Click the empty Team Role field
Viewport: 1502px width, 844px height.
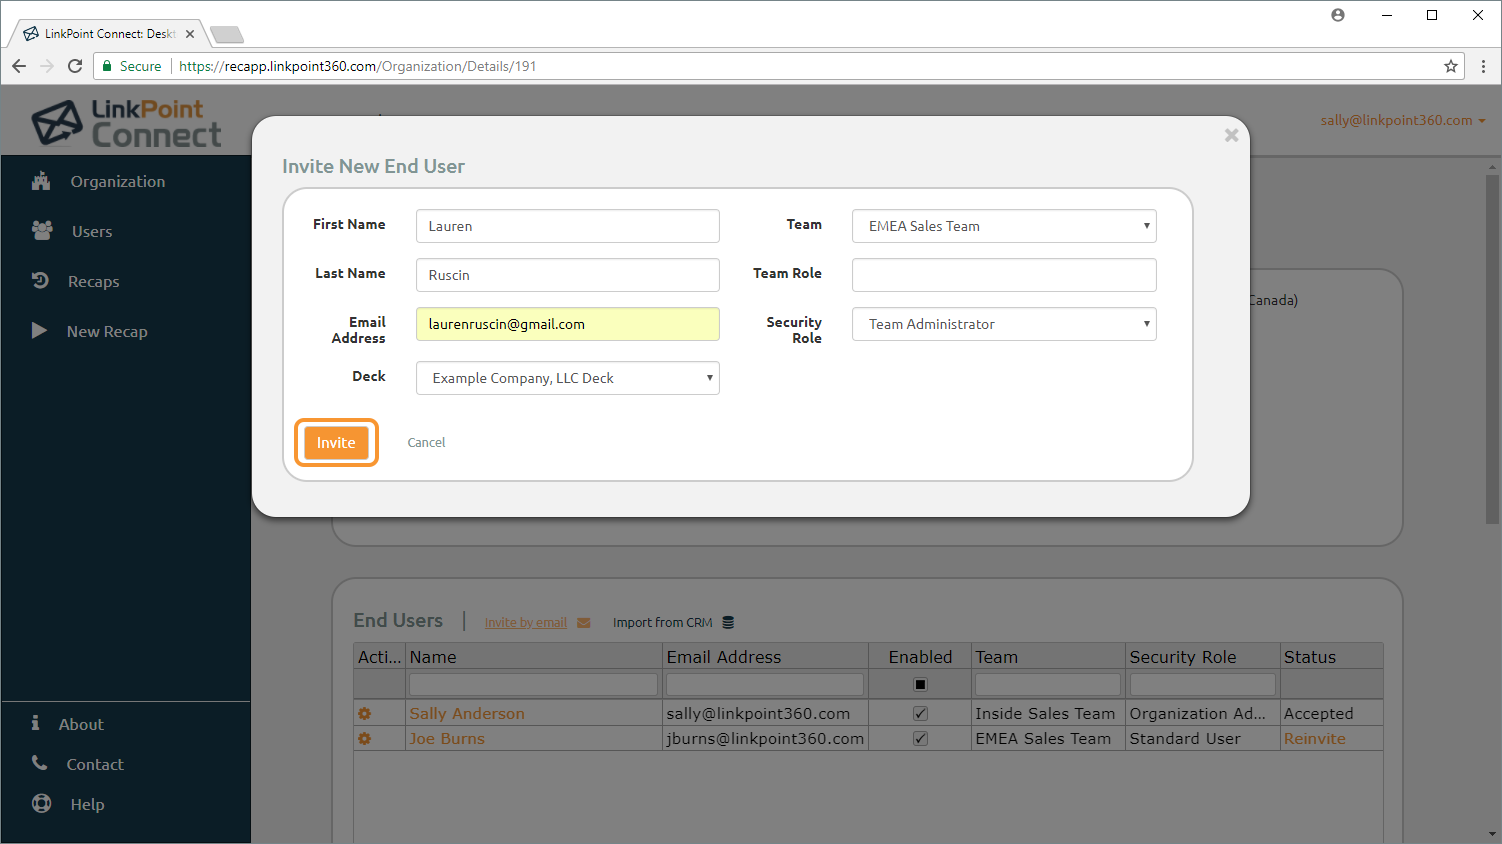click(1004, 275)
